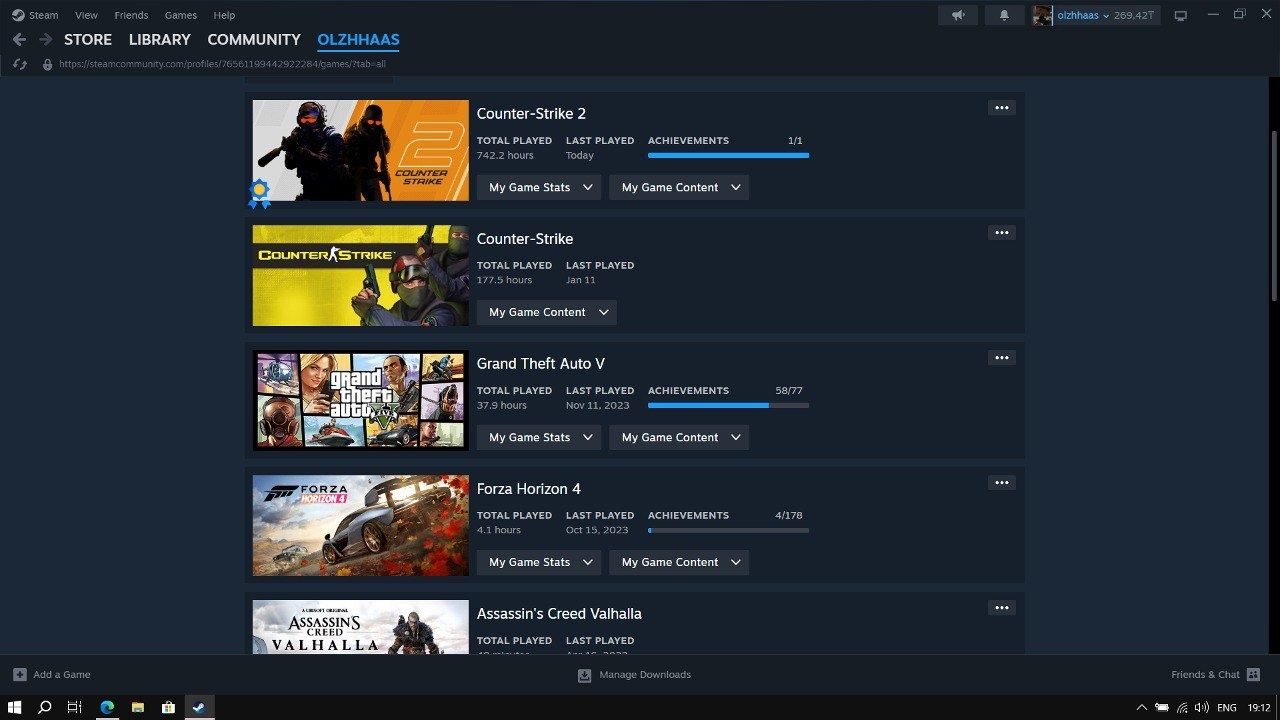The image size is (1280, 720).
Task: Click the Steam logo icon in the menu bar
Action: [18, 15]
